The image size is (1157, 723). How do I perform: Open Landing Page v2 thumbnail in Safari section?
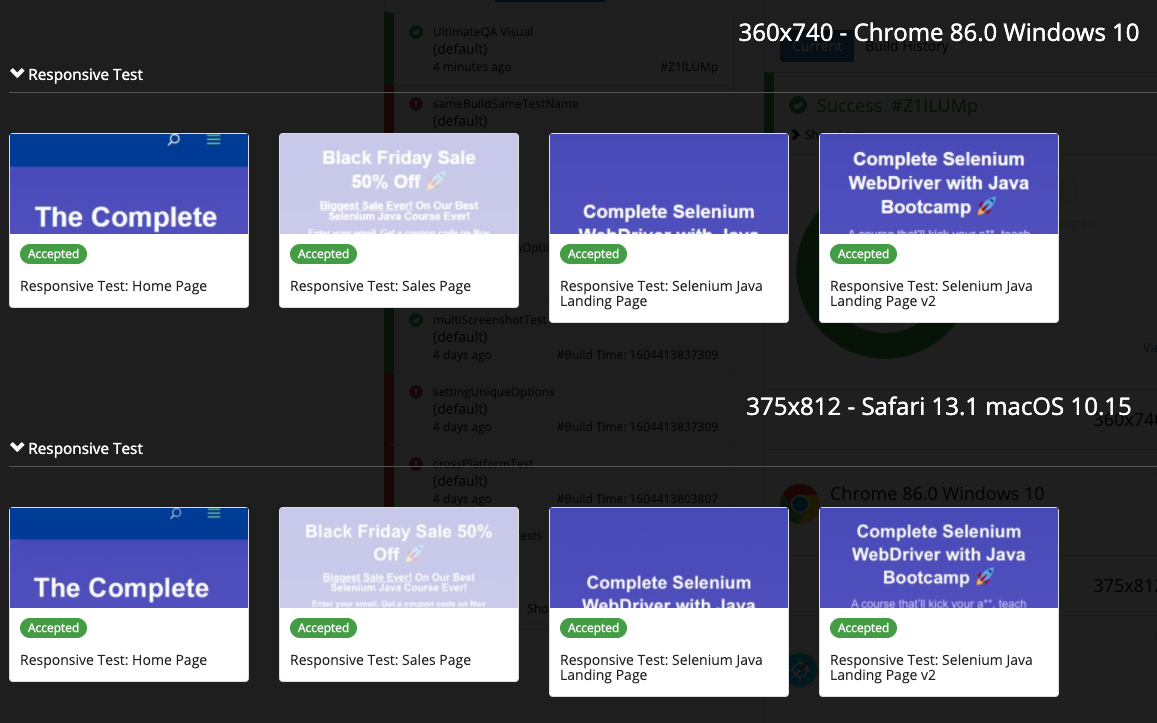click(x=939, y=558)
